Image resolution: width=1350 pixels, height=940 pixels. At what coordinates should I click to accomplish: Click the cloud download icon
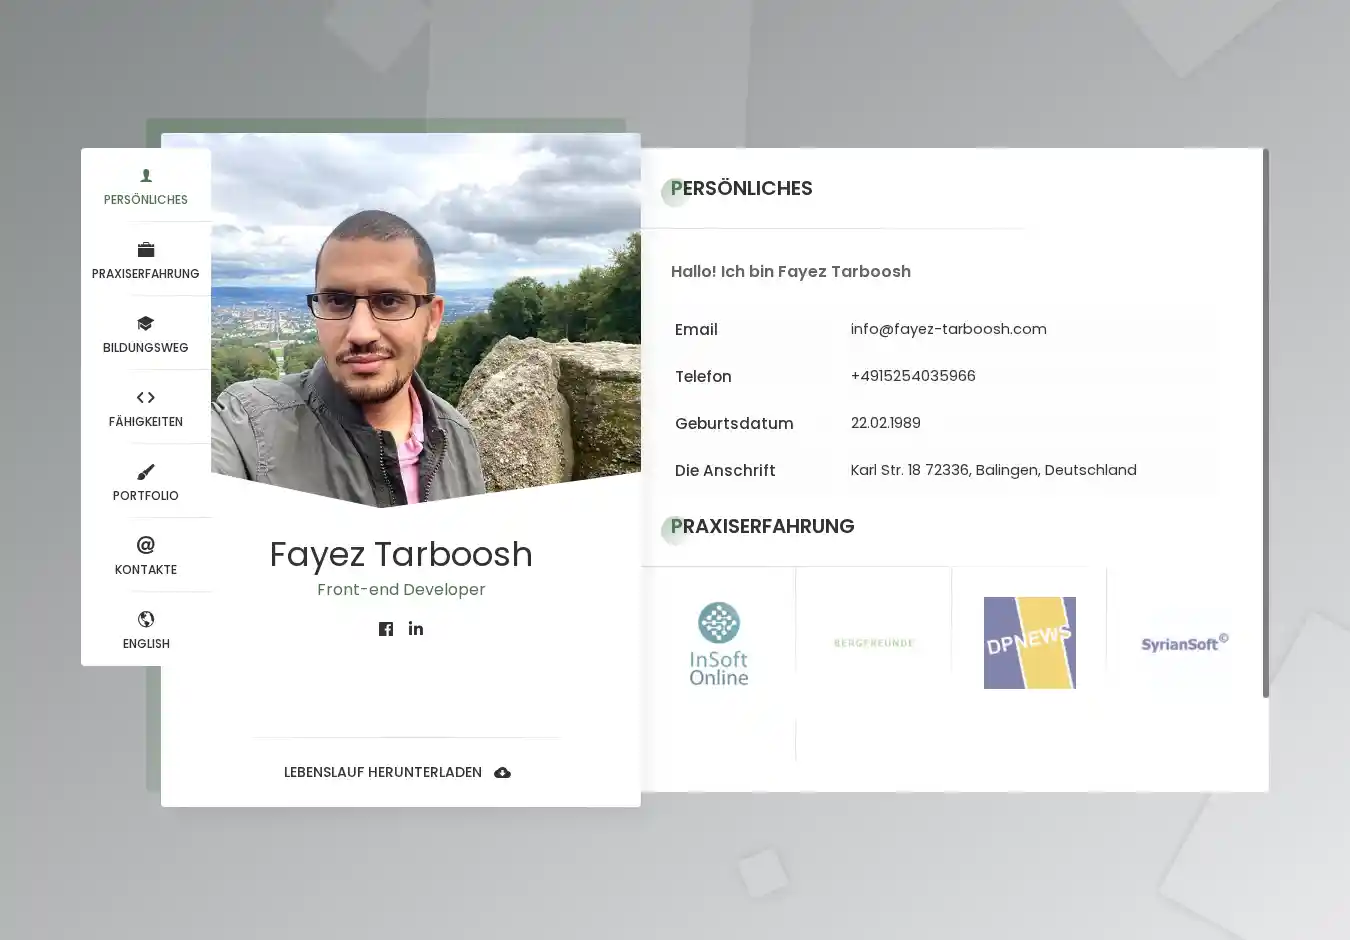click(503, 773)
